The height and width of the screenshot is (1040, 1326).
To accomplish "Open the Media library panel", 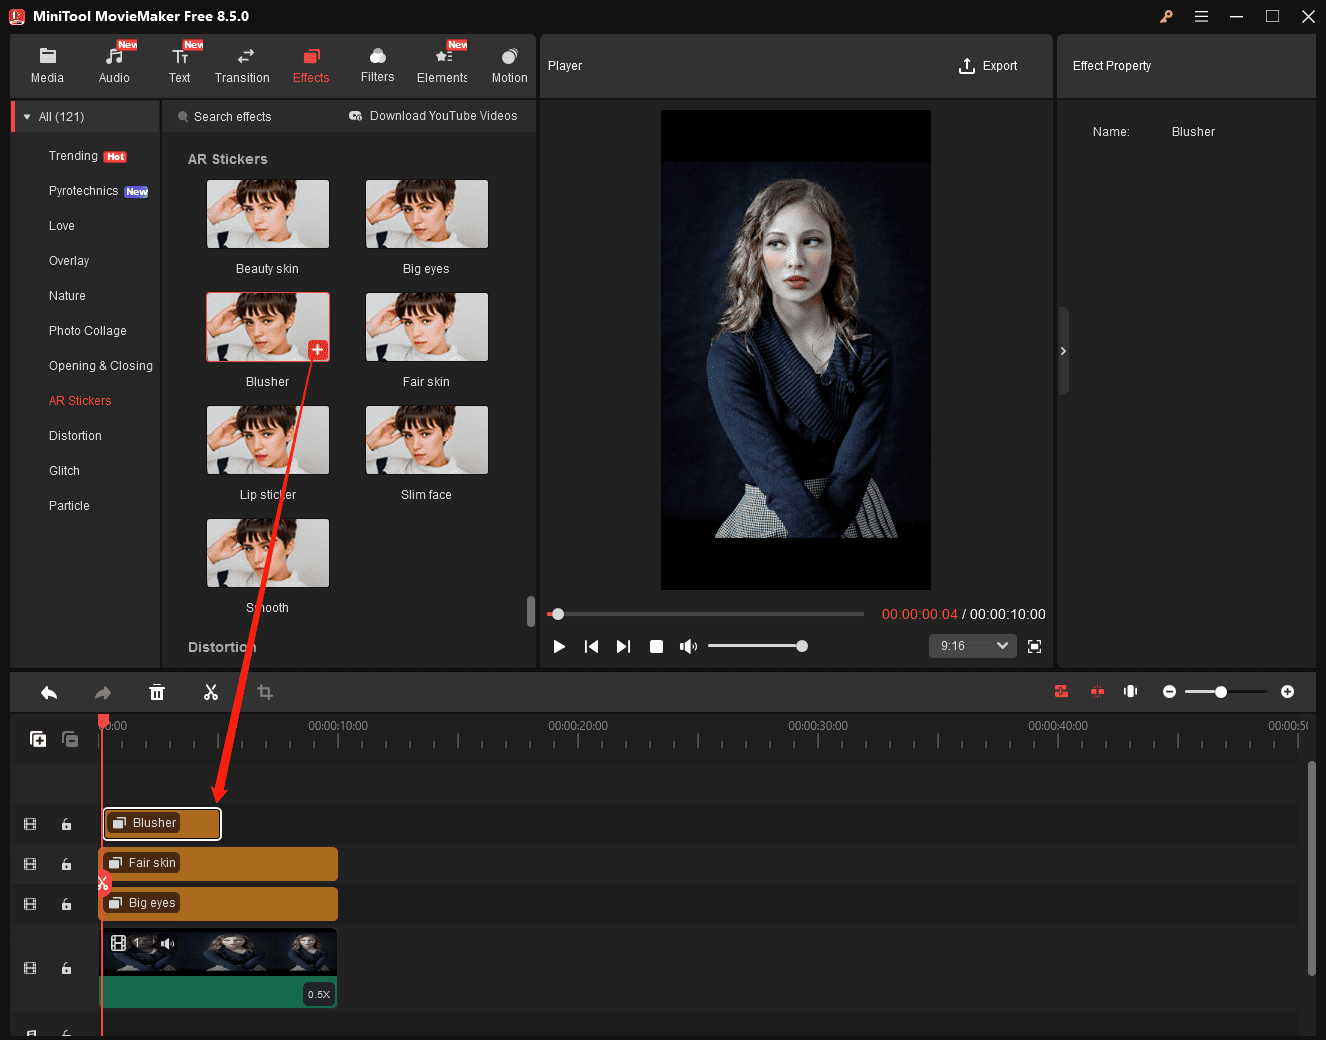I will 47,63.
